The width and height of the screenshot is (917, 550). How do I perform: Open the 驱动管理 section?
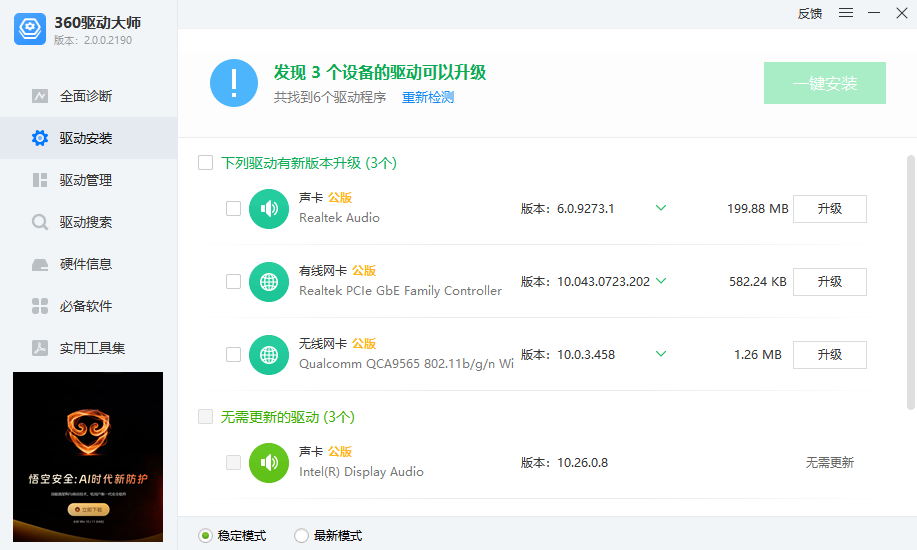tap(88, 180)
